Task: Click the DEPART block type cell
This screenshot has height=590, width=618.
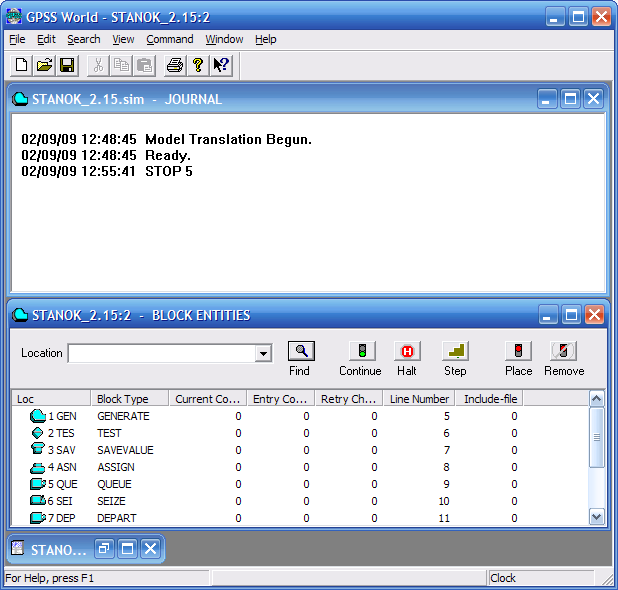Action: pos(117,518)
